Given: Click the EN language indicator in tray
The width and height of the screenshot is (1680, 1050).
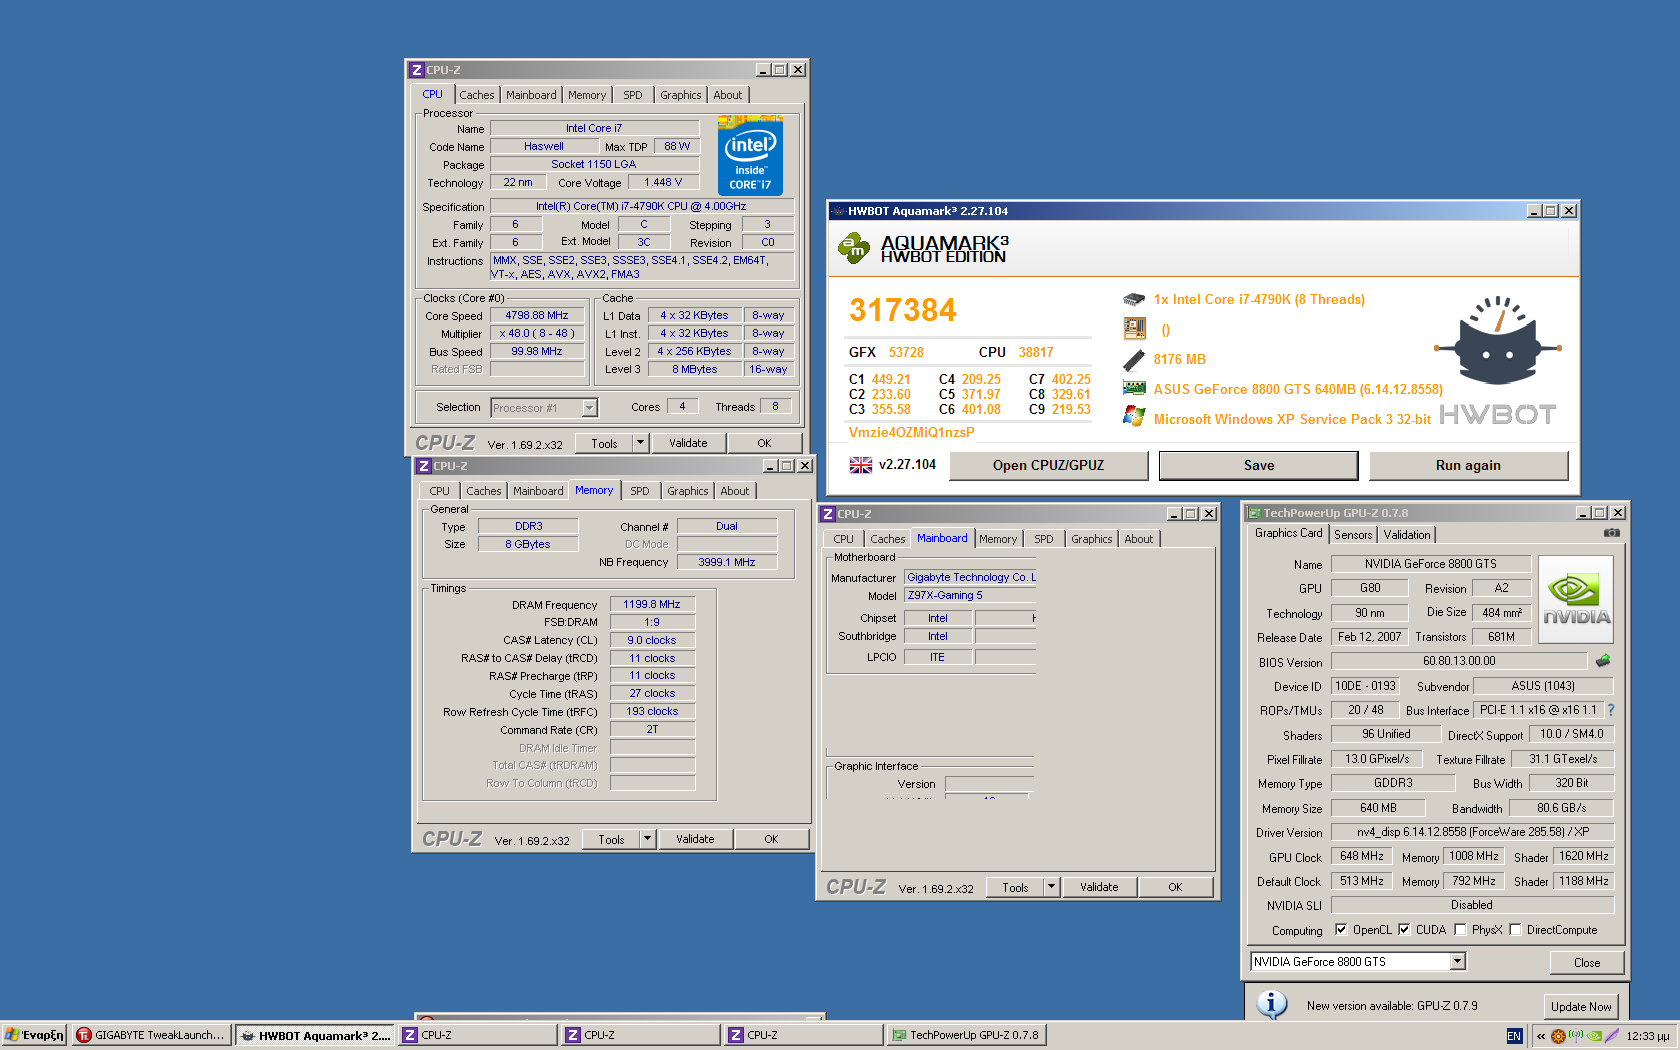Looking at the screenshot, I should pos(1514,1036).
